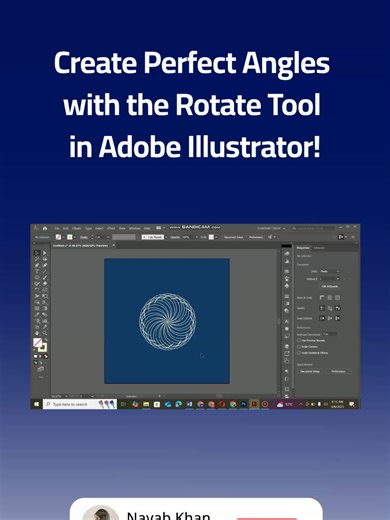The image size is (390, 520).
Task: Enable the Use Preview Bounds checkbox
Action: tap(299, 341)
